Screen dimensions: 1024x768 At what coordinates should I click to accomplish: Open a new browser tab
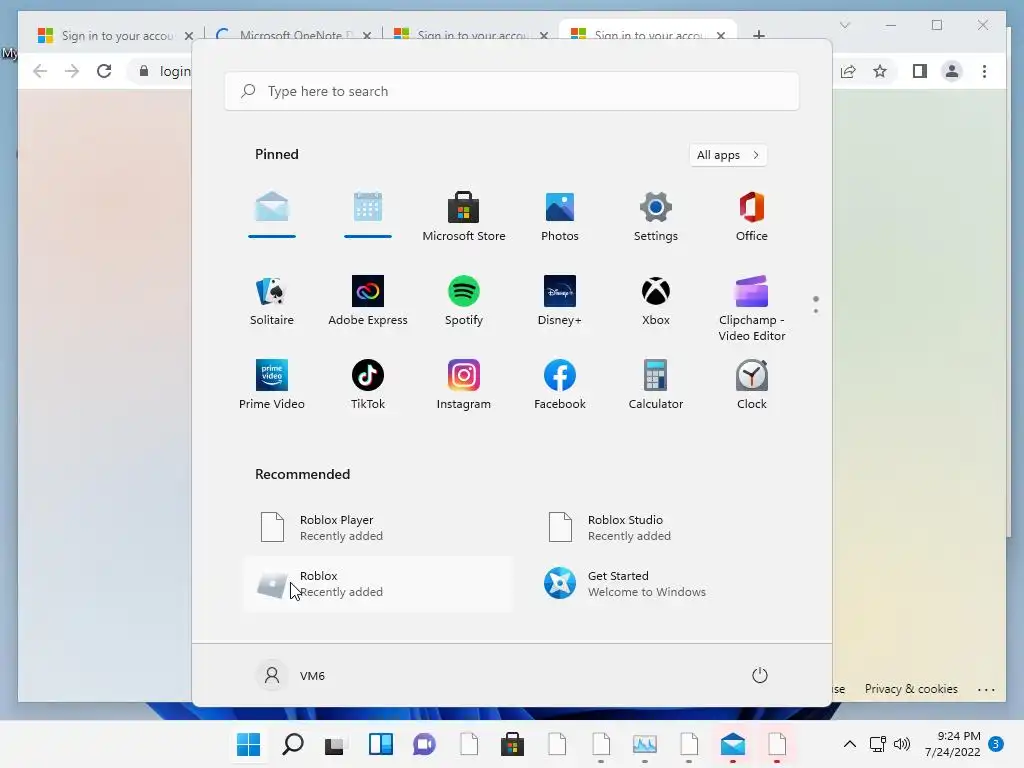pyautogui.click(x=759, y=35)
